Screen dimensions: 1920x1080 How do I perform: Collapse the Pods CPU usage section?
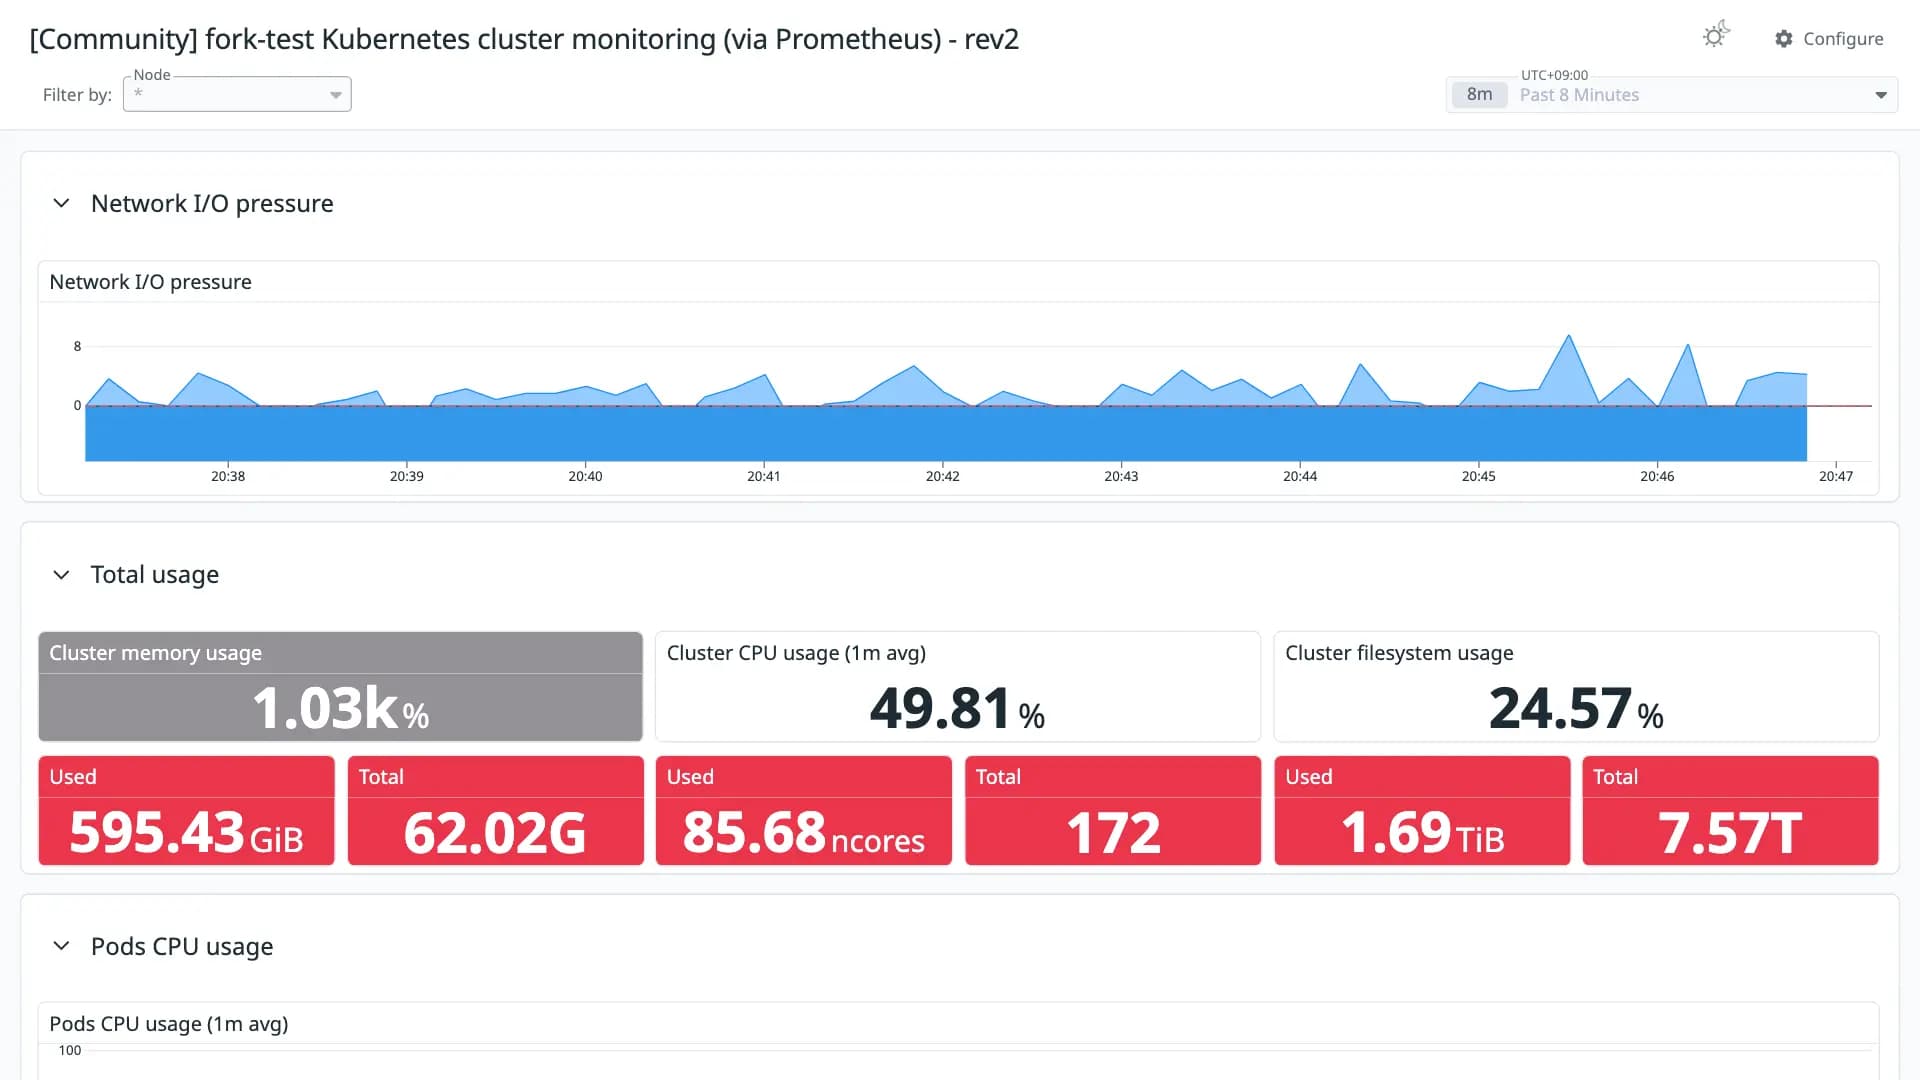coord(61,946)
